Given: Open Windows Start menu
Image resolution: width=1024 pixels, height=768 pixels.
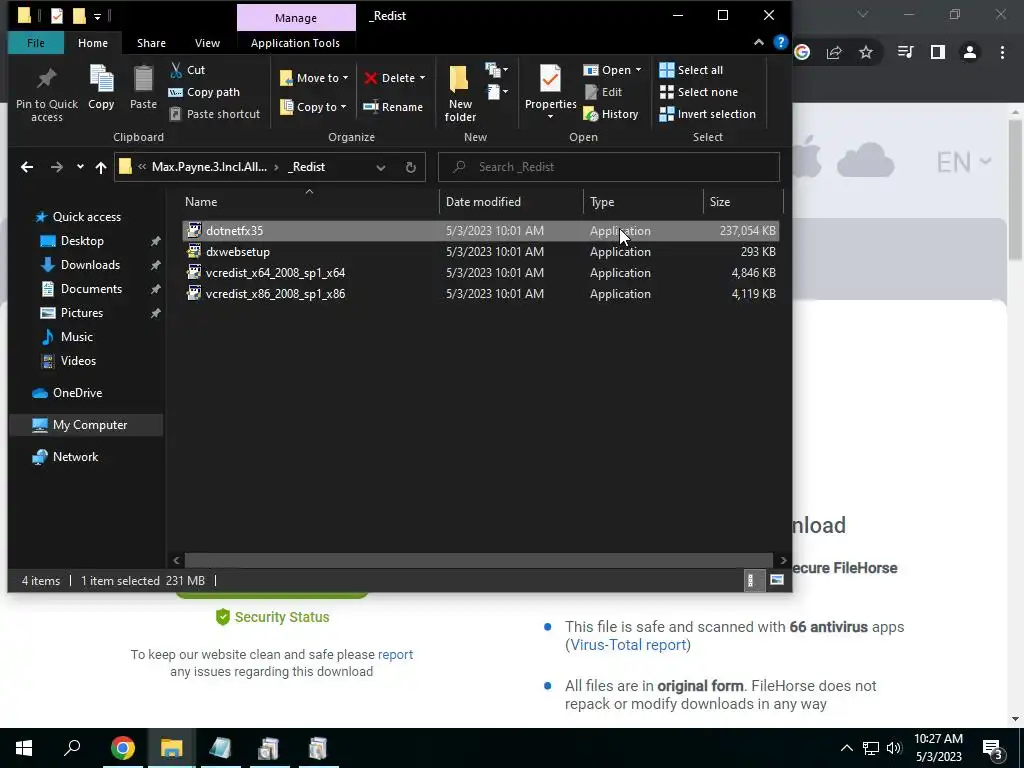Looking at the screenshot, I should pos(24,748).
